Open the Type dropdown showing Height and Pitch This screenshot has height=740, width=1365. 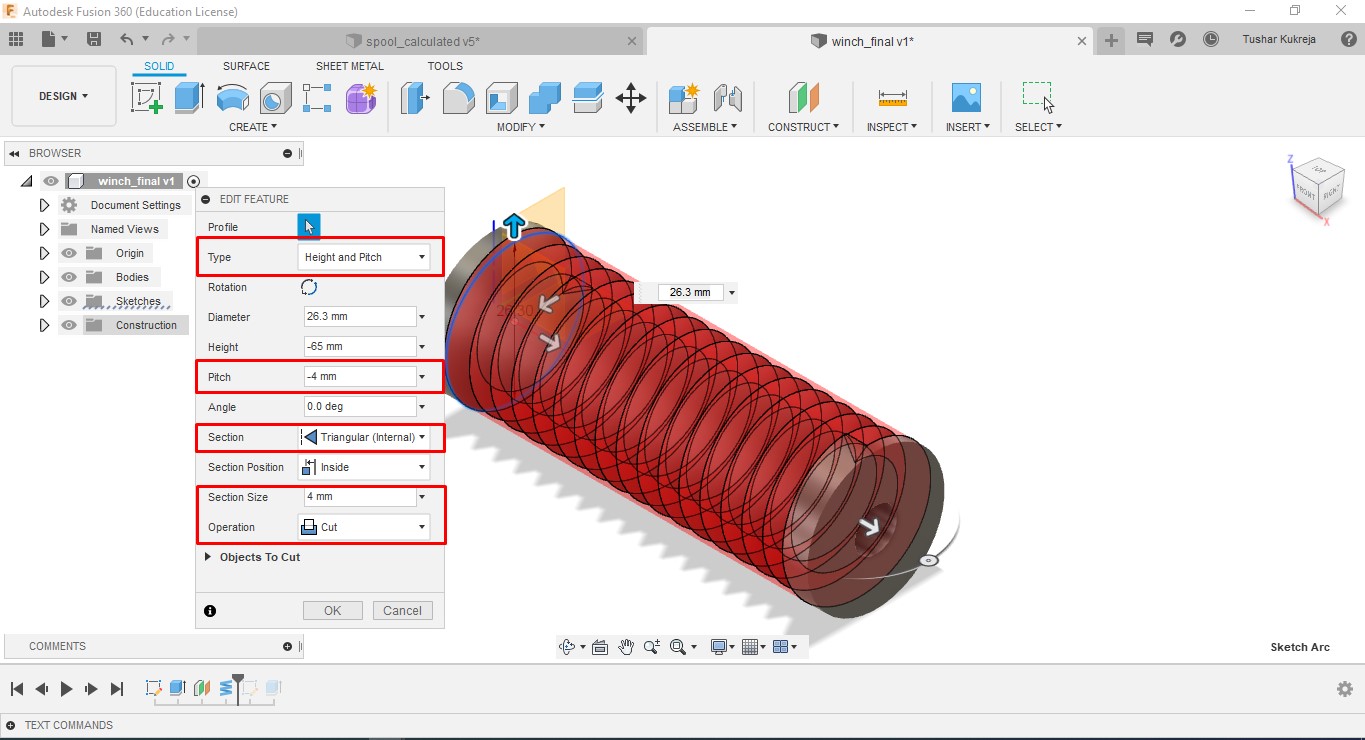click(x=364, y=257)
